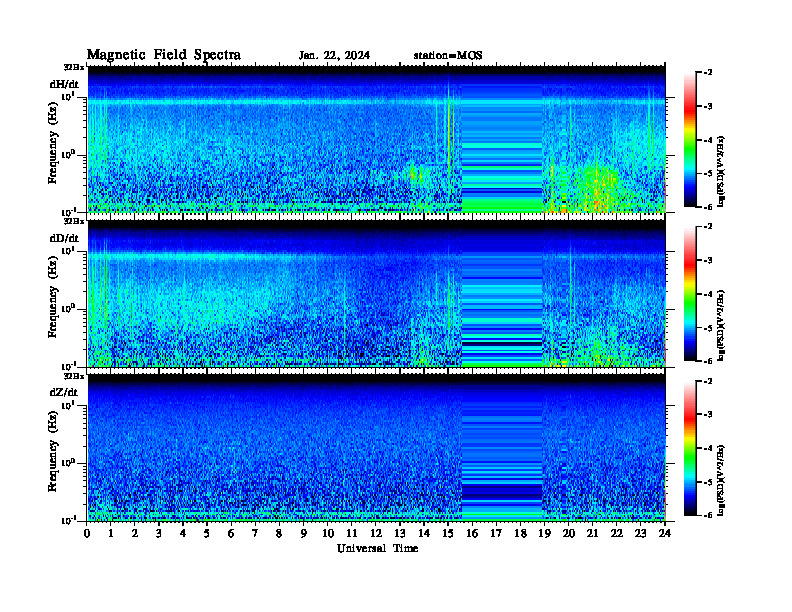Click the "Magnetic Field Spectra" title
The image size is (792, 612).
(x=164, y=55)
